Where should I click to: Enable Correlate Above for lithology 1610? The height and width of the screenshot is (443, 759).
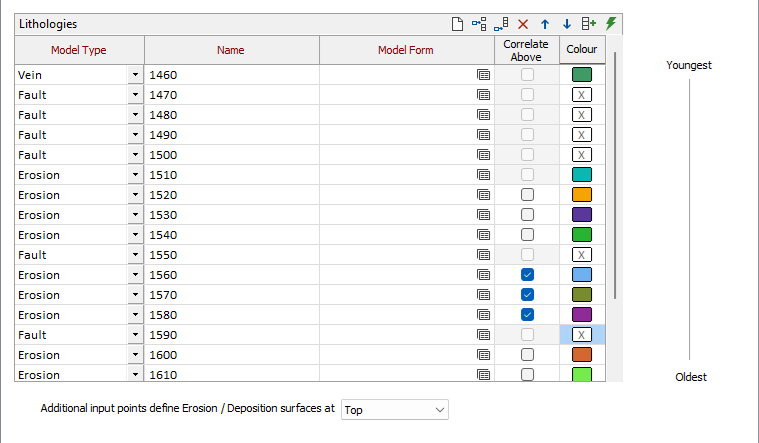(x=527, y=374)
